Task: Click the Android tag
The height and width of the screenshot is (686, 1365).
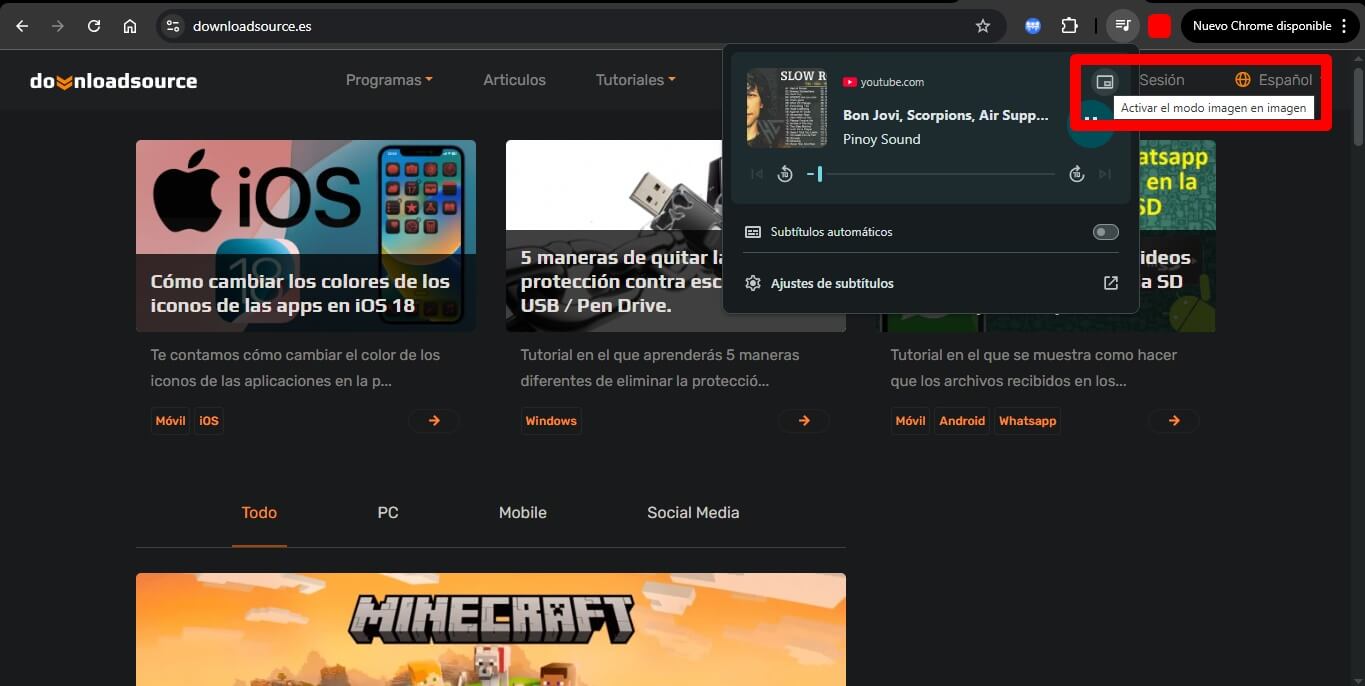Action: pyautogui.click(x=962, y=421)
